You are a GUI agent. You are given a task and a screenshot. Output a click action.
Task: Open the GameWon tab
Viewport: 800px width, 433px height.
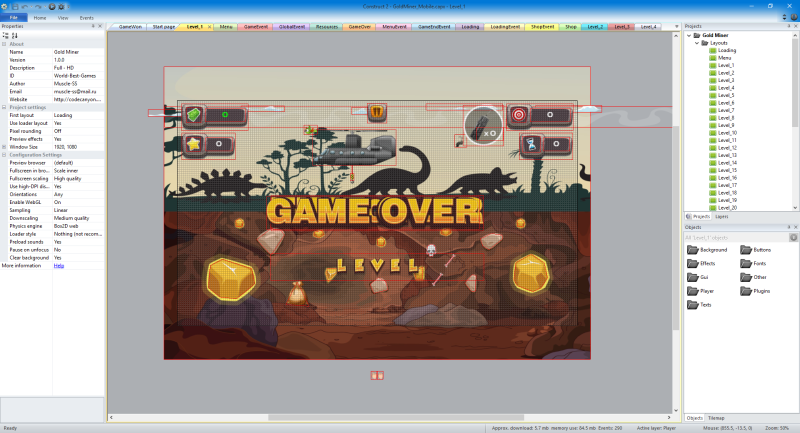tap(130, 27)
